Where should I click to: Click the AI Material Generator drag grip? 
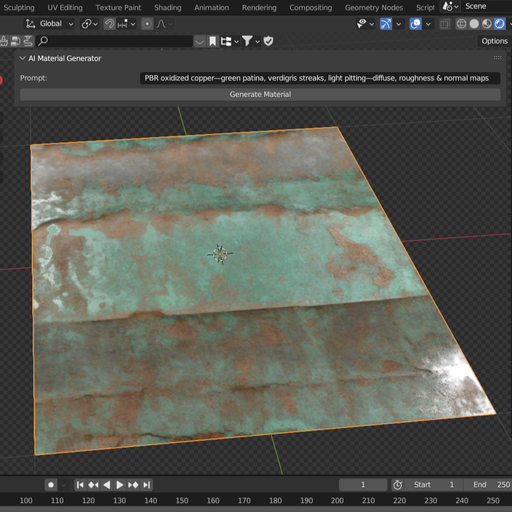point(498,58)
